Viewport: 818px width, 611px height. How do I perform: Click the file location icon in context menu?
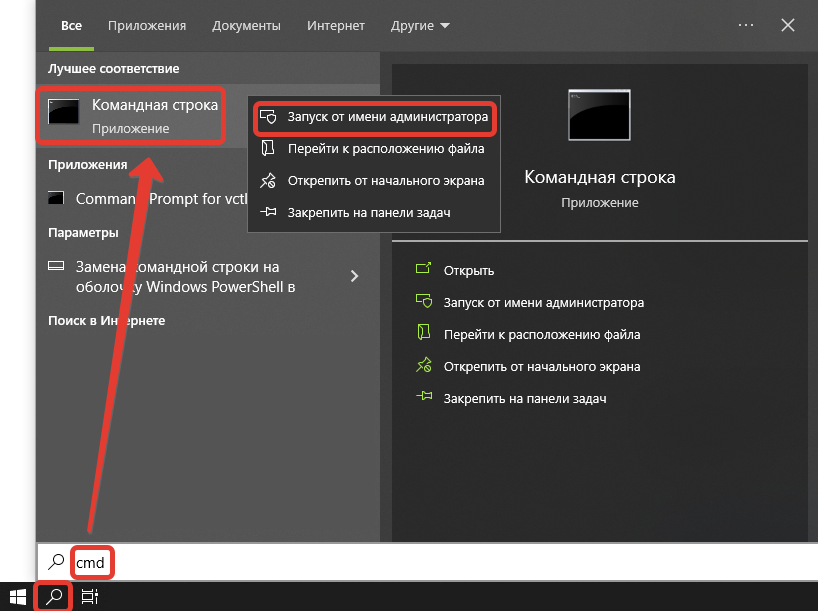pos(268,148)
